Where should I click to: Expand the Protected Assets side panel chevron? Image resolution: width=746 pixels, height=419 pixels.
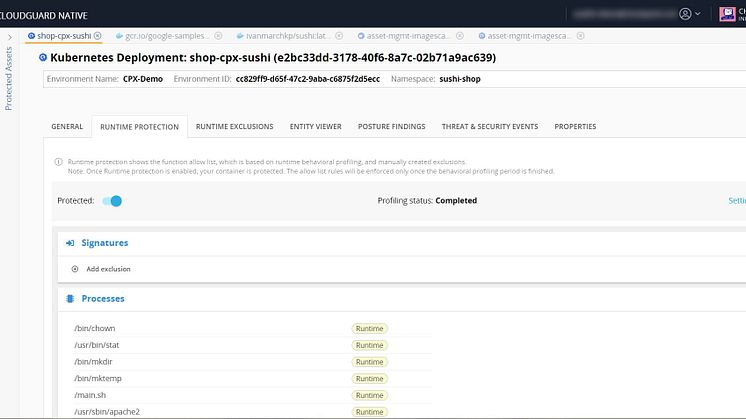pyautogui.click(x=10, y=37)
